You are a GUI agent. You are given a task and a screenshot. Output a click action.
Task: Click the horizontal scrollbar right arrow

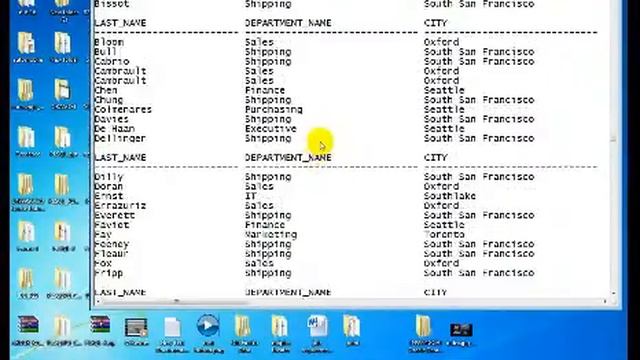tap(605, 302)
